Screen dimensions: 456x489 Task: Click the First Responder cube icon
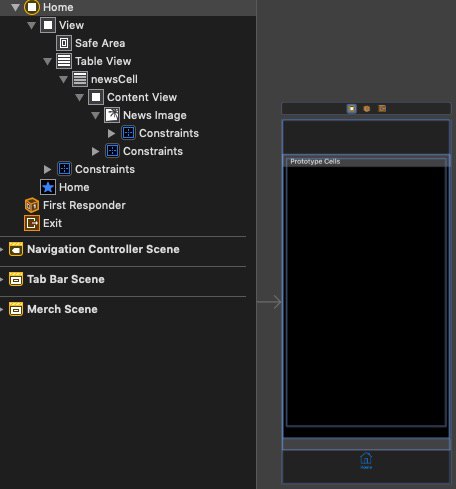[32, 205]
